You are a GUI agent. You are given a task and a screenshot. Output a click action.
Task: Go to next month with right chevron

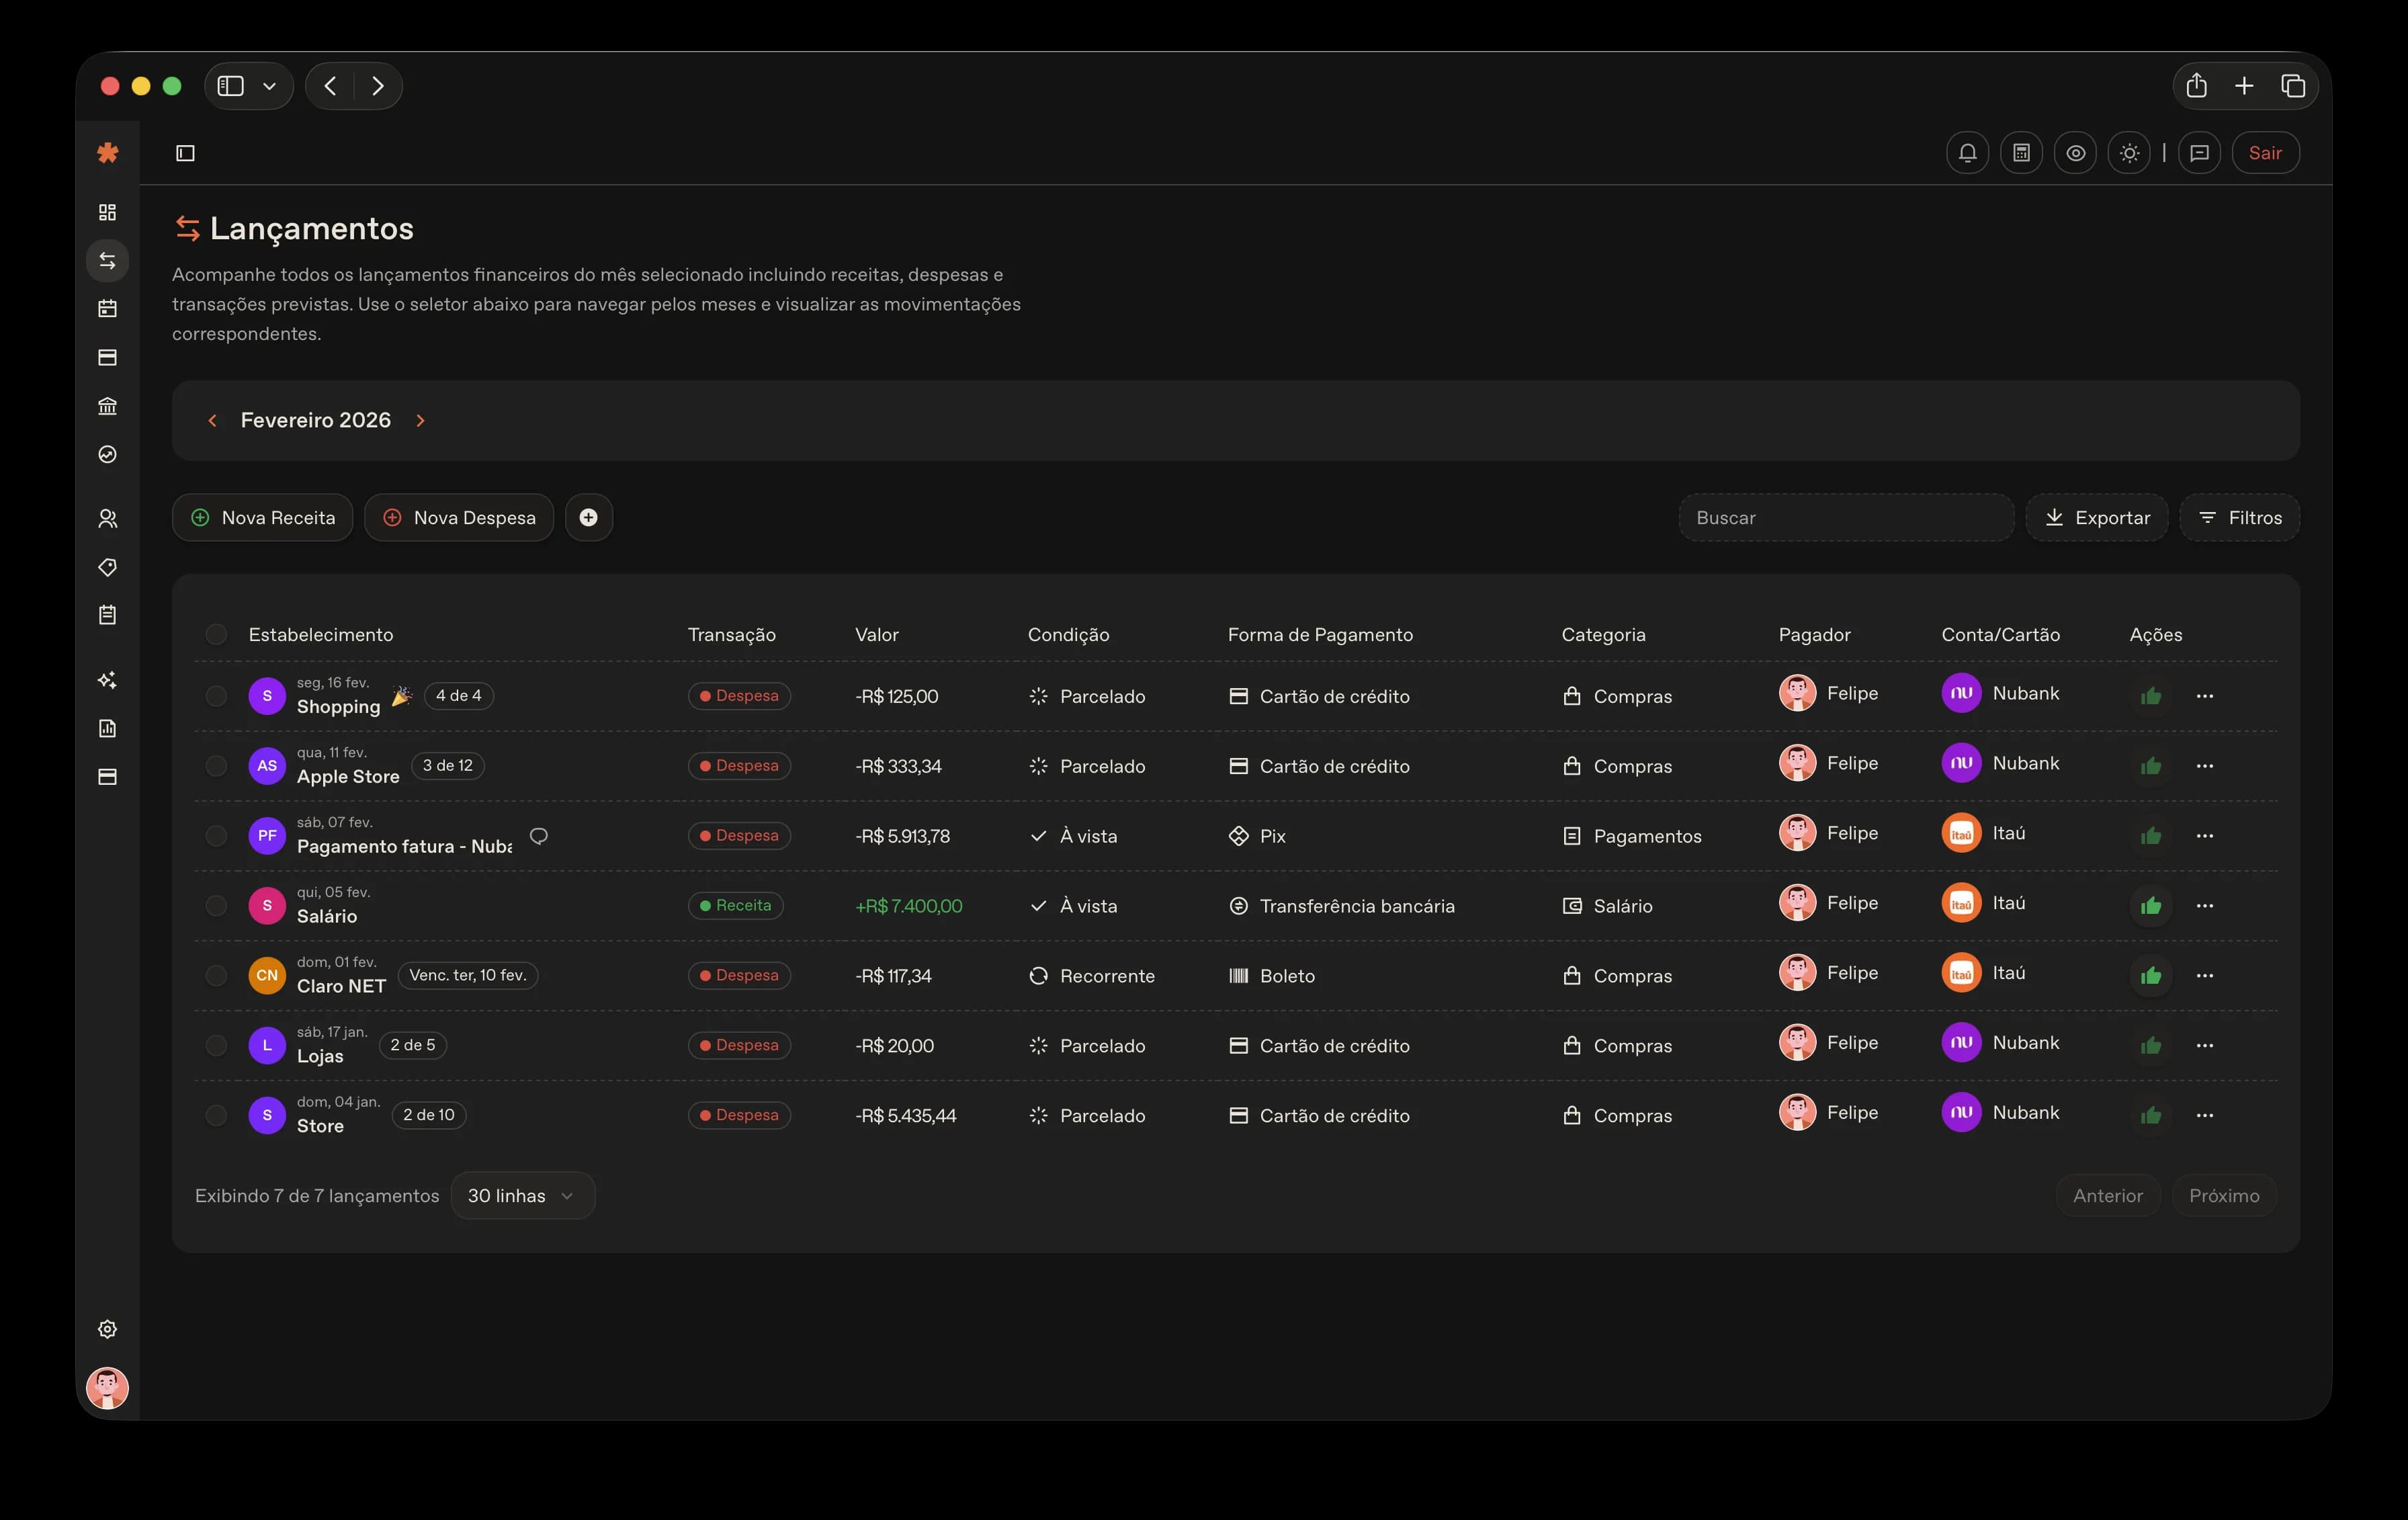(421, 421)
